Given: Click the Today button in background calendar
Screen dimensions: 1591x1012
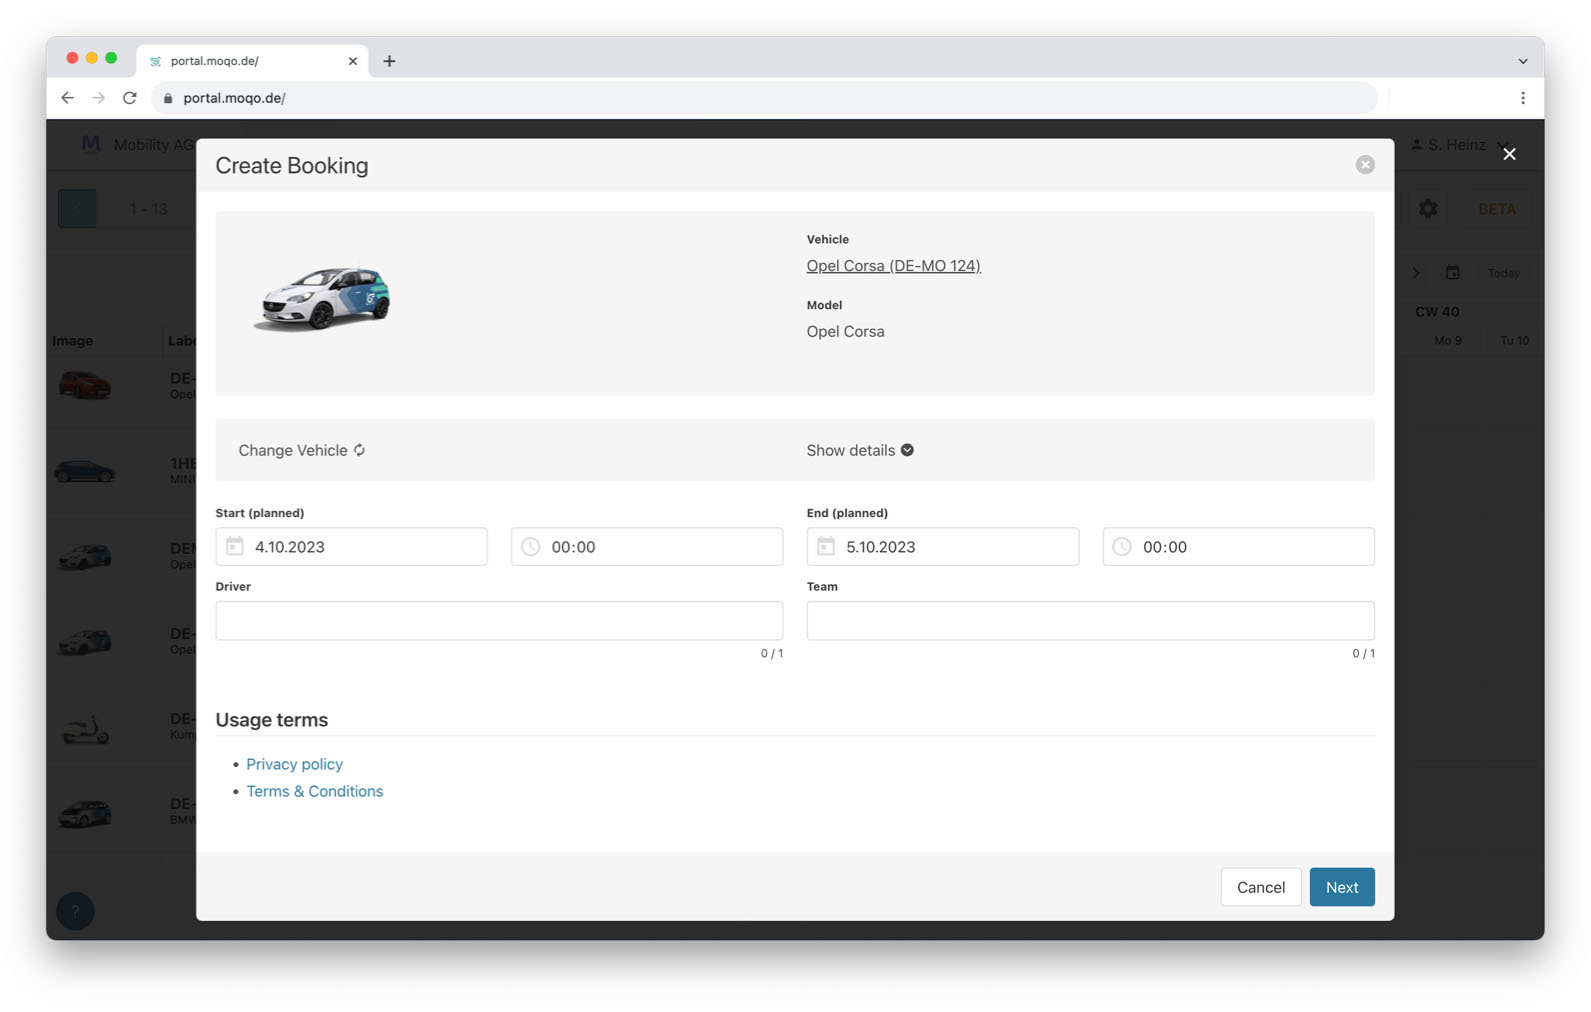Looking at the screenshot, I should pyautogui.click(x=1502, y=273).
